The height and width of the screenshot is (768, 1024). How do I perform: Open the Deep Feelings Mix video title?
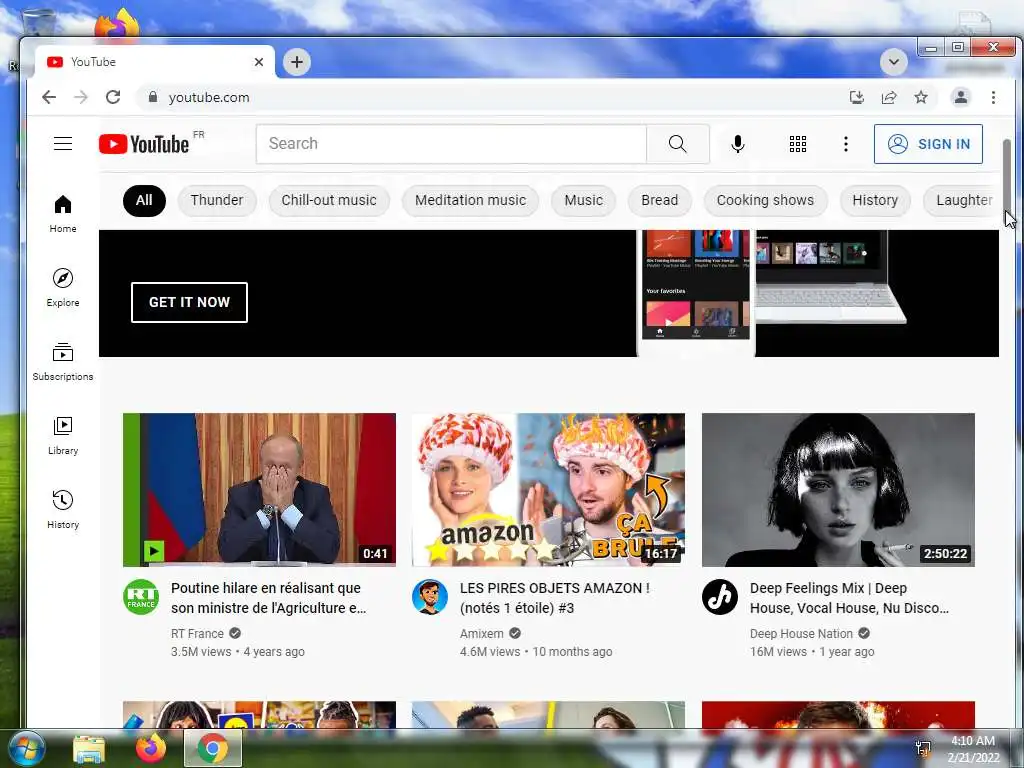(849, 598)
